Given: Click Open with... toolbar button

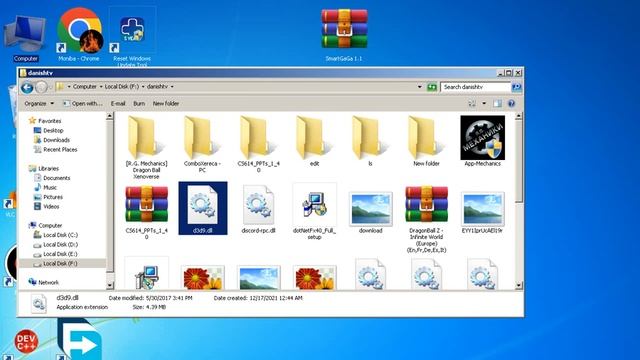Looking at the screenshot, I should click(83, 104).
